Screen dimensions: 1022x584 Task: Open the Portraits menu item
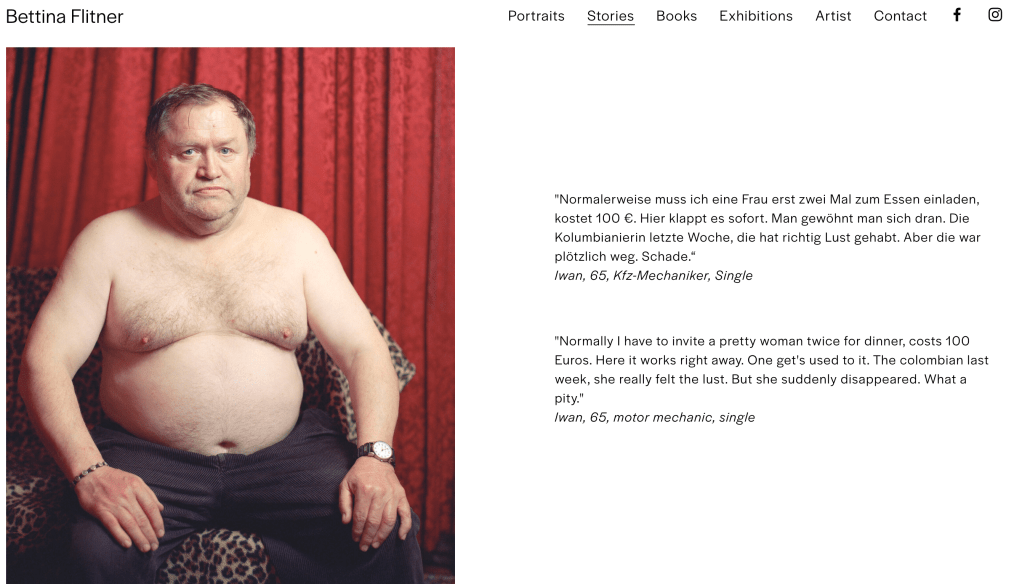tap(536, 16)
